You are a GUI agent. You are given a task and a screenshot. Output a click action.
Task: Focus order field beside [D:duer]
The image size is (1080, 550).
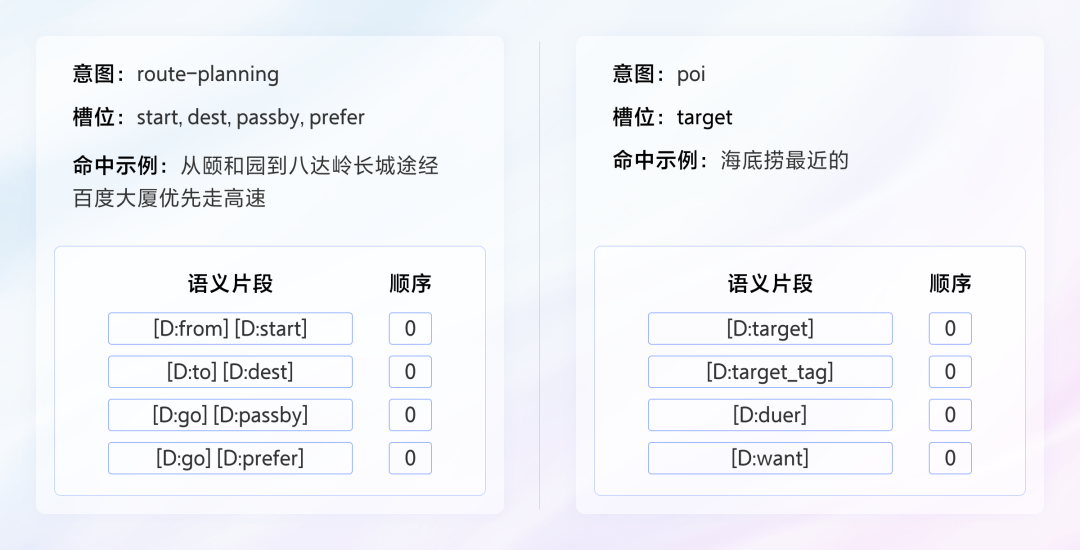950,415
